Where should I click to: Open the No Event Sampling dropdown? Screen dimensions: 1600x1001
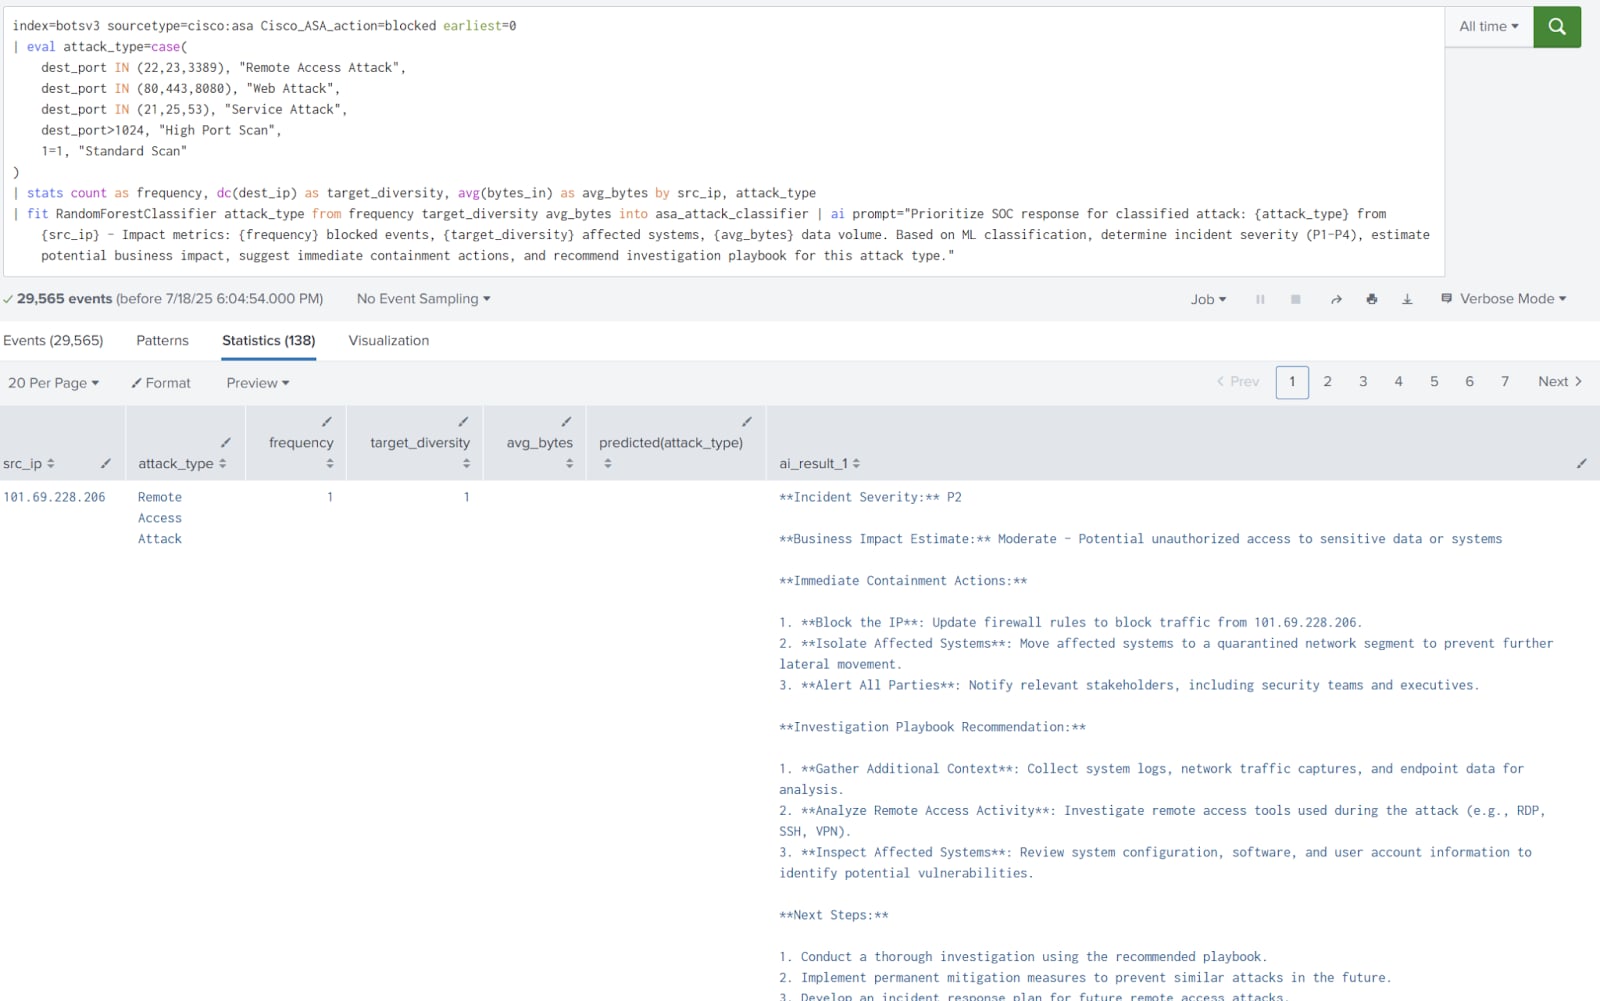423,299
